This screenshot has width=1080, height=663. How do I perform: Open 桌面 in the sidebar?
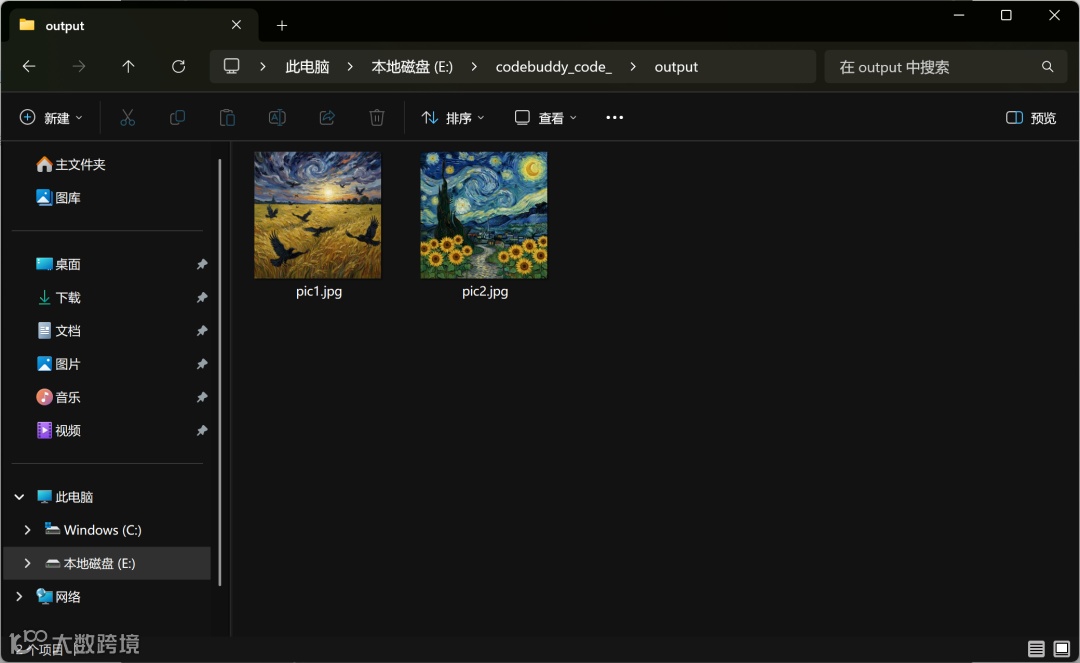point(59,264)
